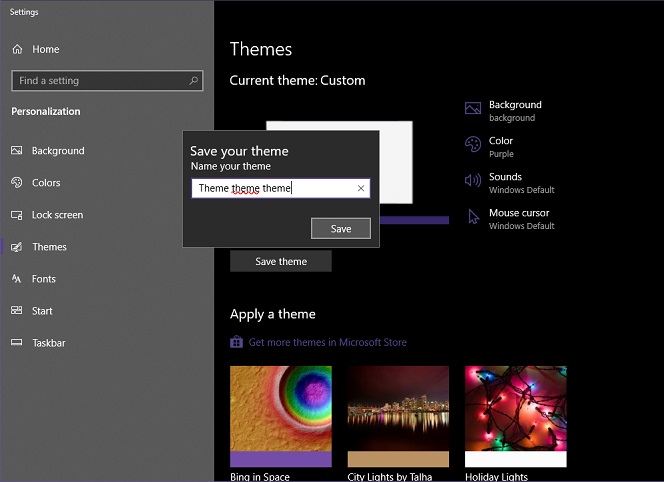Click the Fonts icon in sidebar

(x=17, y=279)
